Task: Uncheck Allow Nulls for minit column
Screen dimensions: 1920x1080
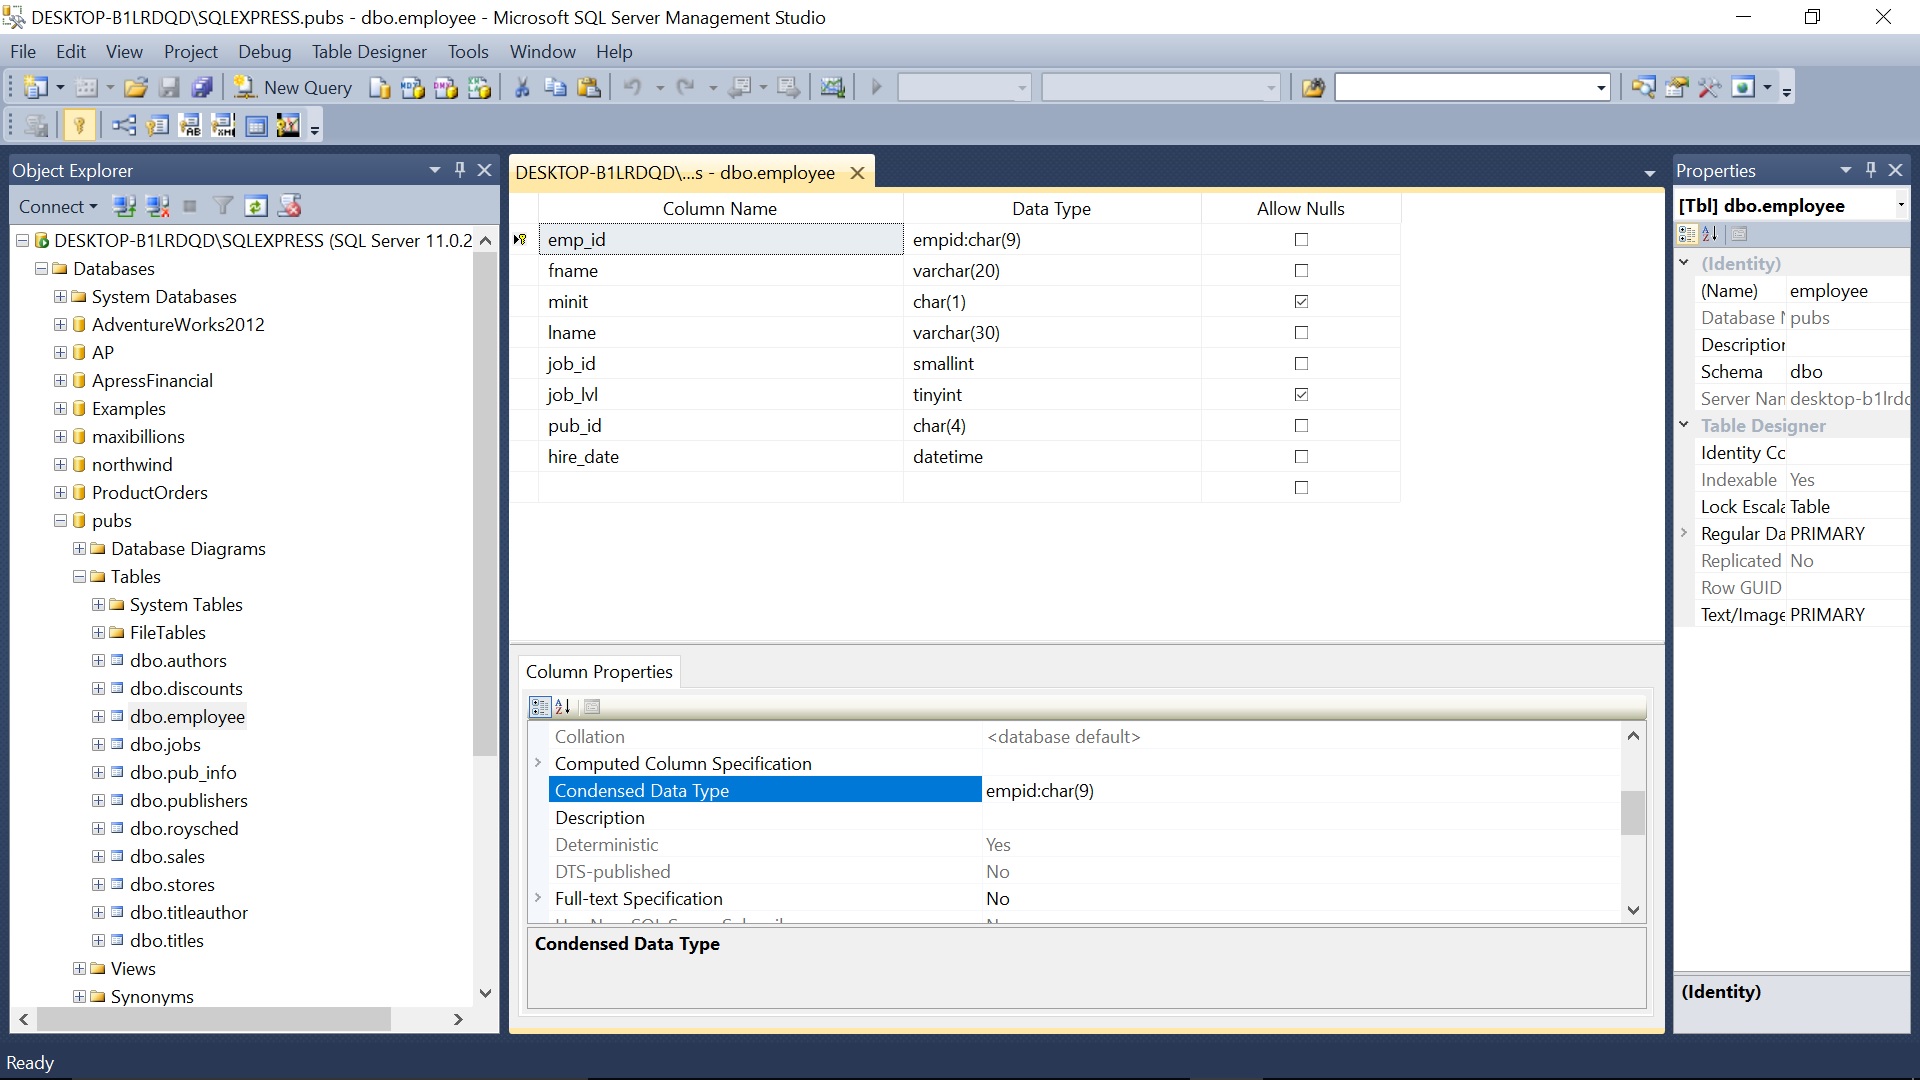Action: (1301, 301)
